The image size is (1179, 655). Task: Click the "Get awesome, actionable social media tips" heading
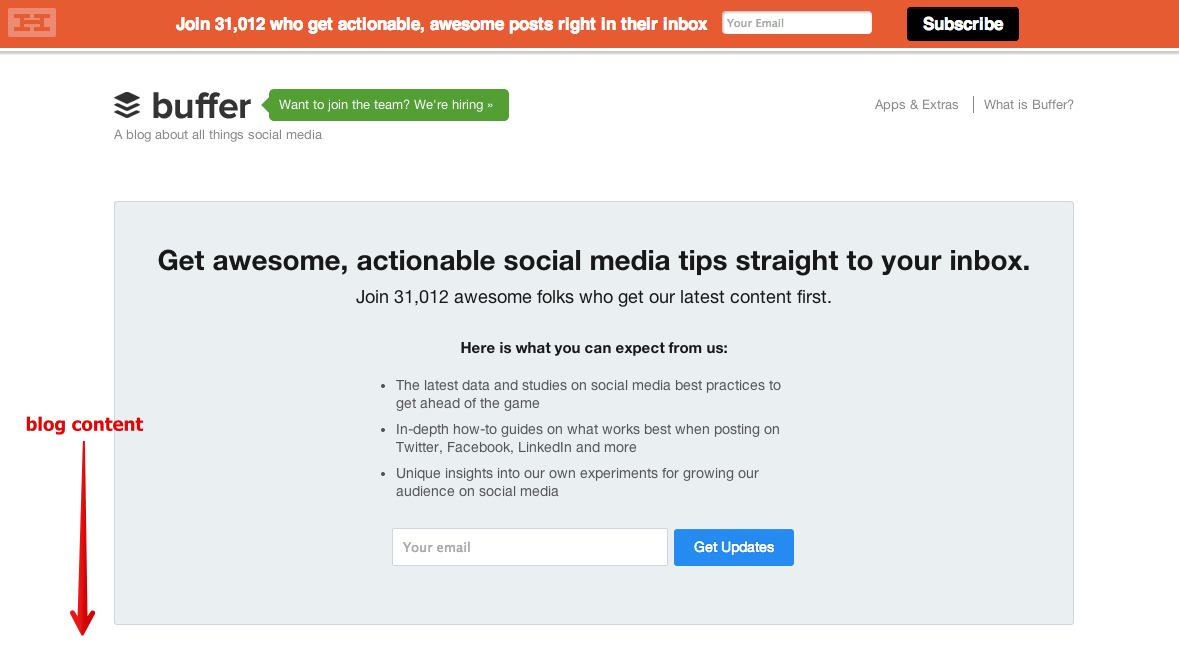[x=593, y=261]
